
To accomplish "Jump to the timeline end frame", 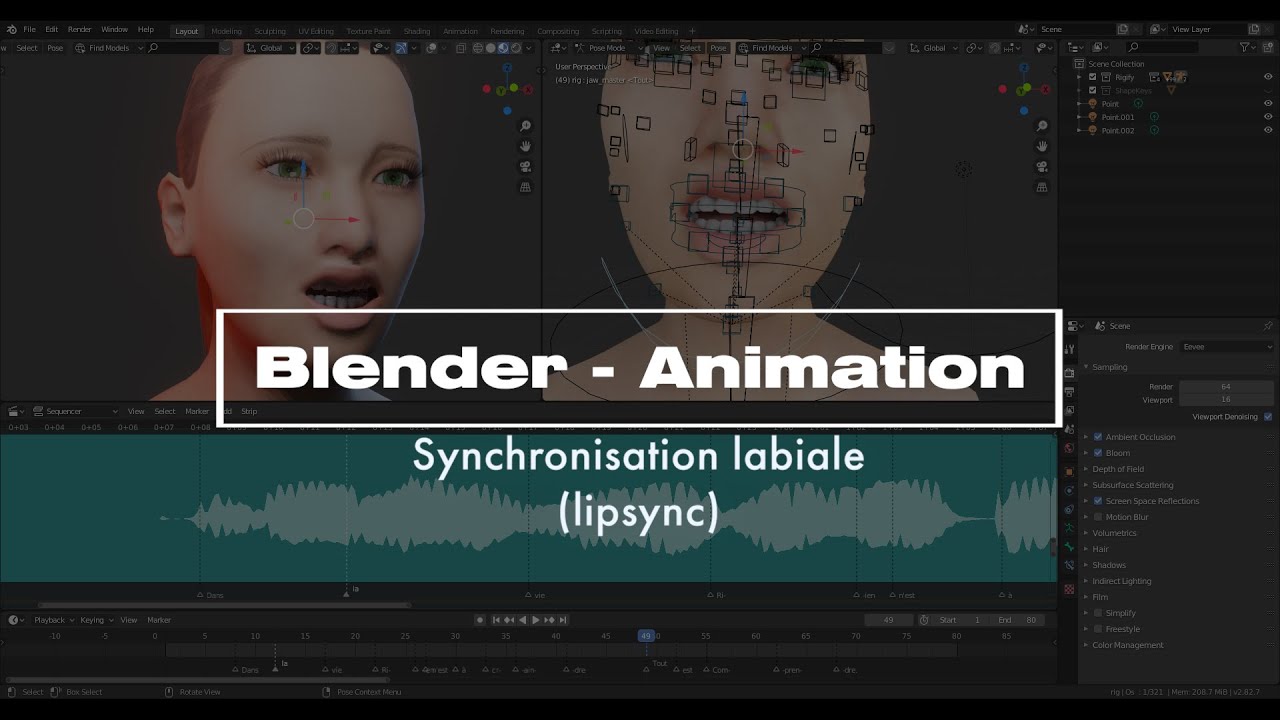I will coord(562,620).
